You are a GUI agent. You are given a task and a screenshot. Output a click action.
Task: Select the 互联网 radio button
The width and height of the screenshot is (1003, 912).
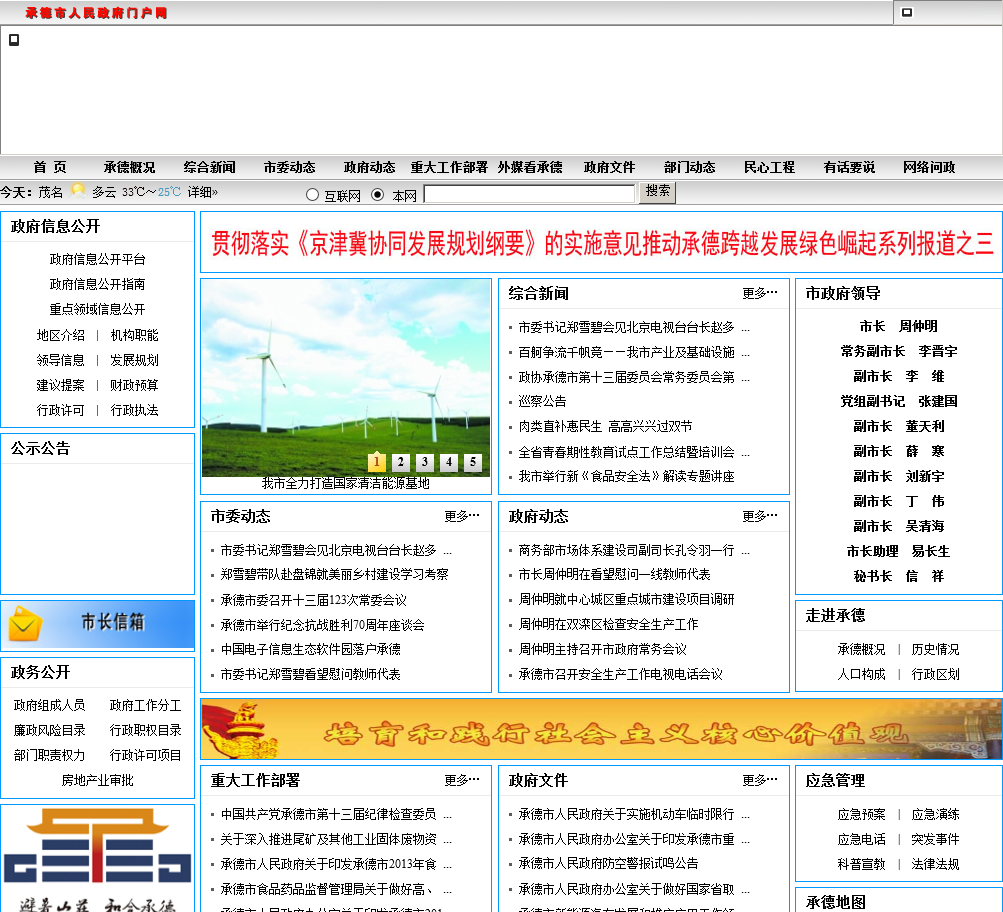point(312,194)
